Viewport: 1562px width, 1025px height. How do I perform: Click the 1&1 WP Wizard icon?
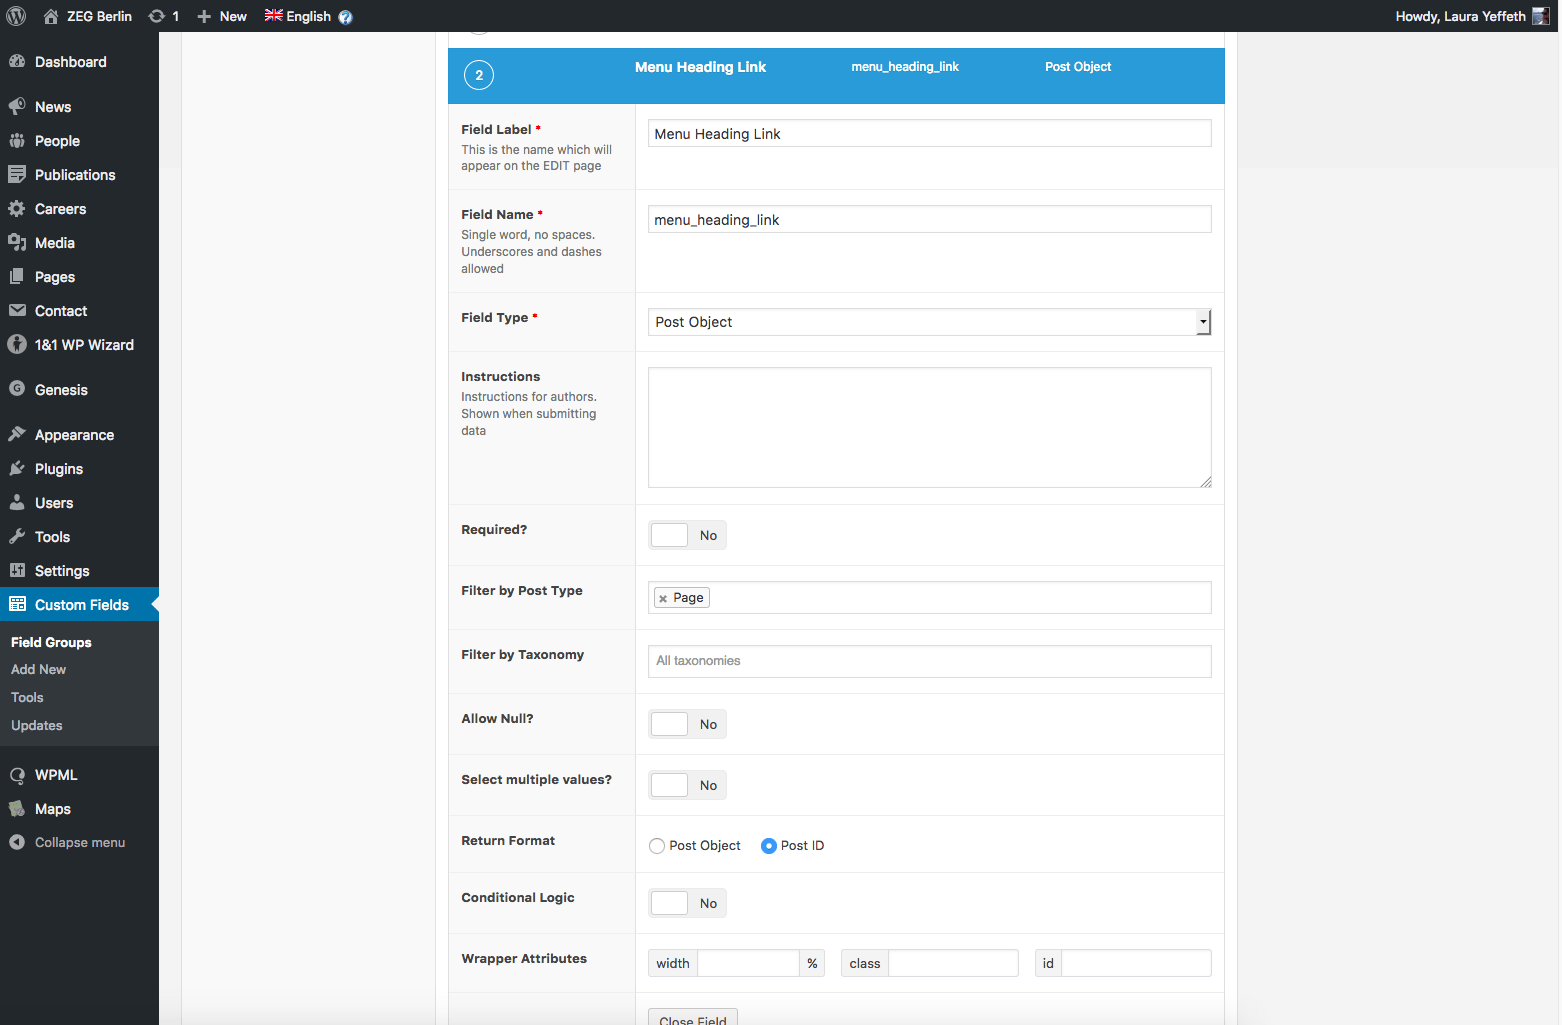coord(17,344)
